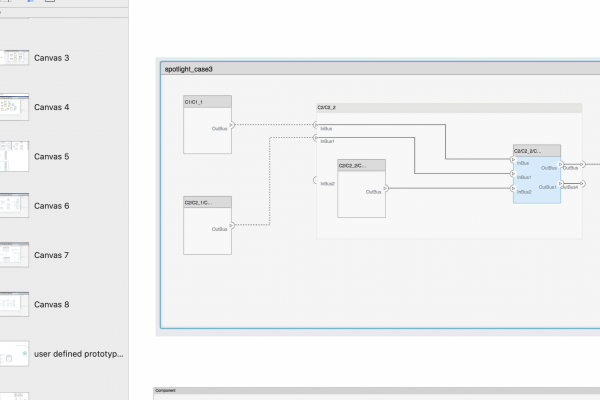Click the C2/C2_2 container header

coord(448,107)
